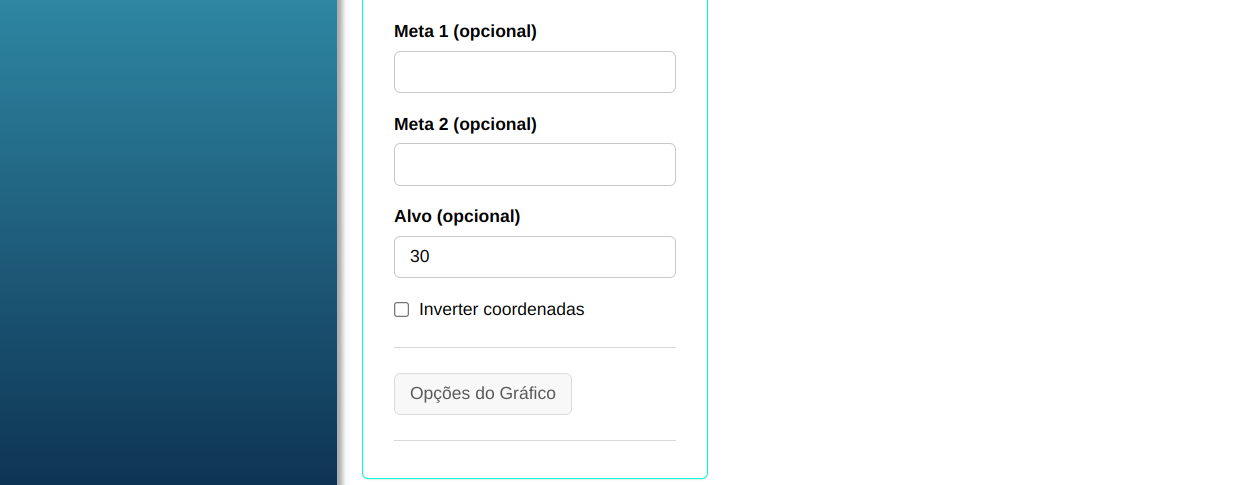Click the word "coordenadas" beside the checkbox
The width and height of the screenshot is (1238, 485).
[x=533, y=310]
